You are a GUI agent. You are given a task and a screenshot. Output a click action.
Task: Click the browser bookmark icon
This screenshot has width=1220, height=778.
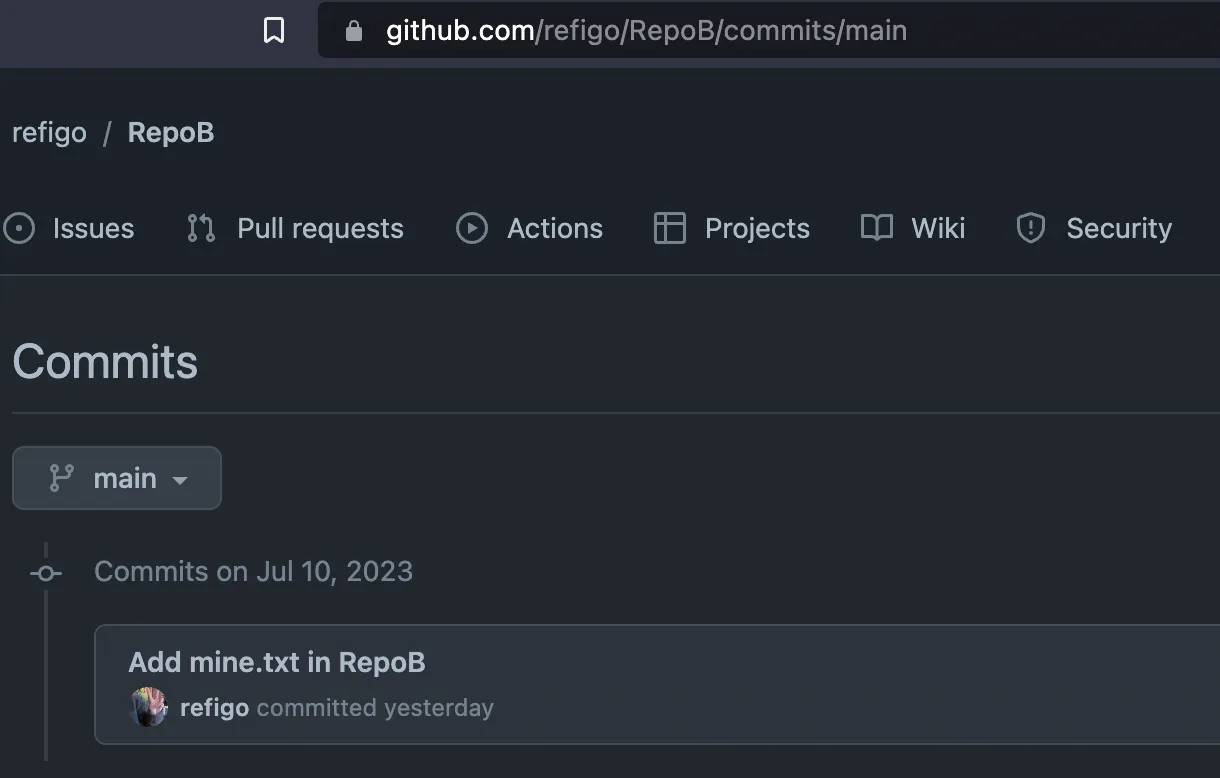(x=274, y=30)
